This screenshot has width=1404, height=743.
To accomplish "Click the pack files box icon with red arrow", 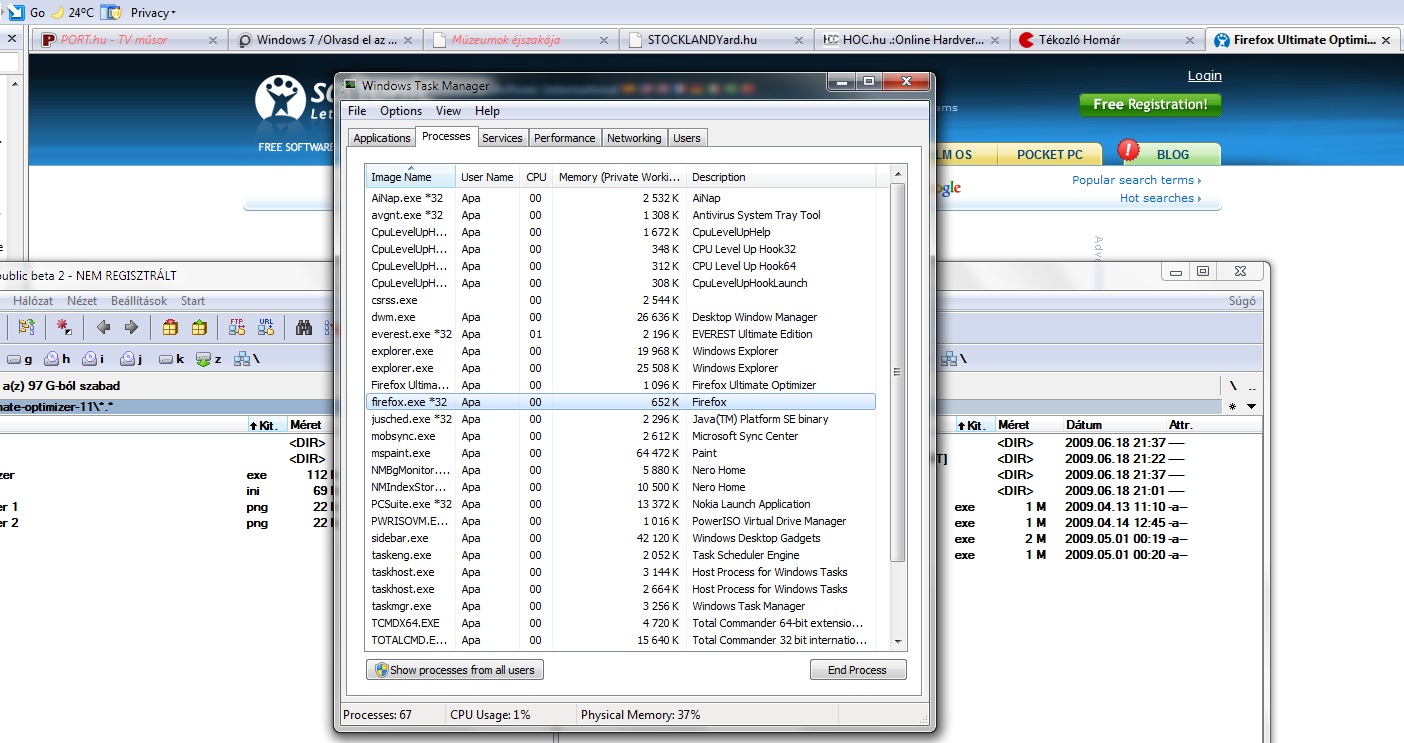I will (x=170, y=327).
